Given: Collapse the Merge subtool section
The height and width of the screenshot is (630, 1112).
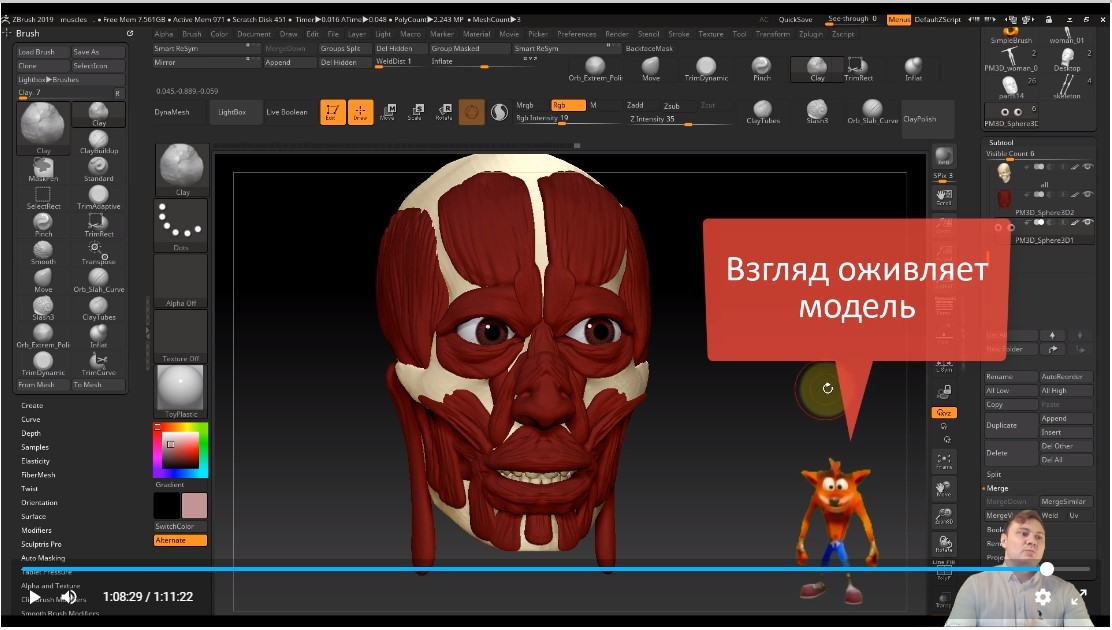Looking at the screenshot, I should tap(997, 488).
